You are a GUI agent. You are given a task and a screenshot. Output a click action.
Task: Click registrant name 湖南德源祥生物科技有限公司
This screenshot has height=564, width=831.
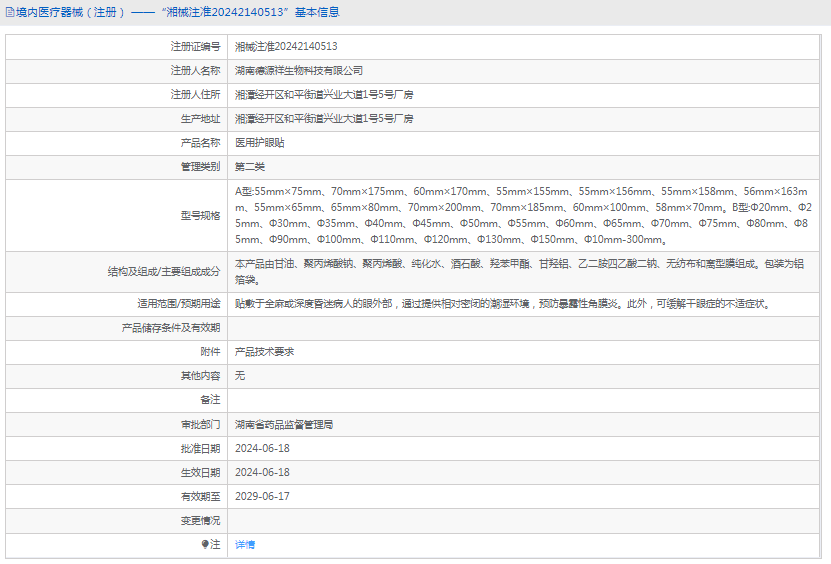[x=299, y=70]
